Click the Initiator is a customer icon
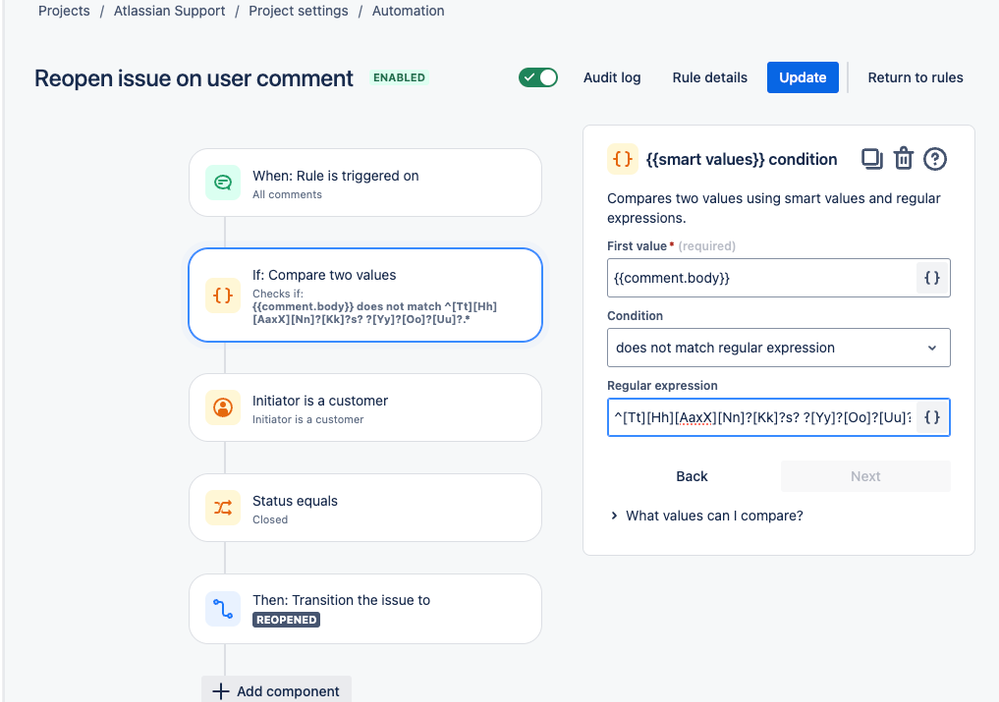Screen dimensions: 999x702 coord(223,408)
